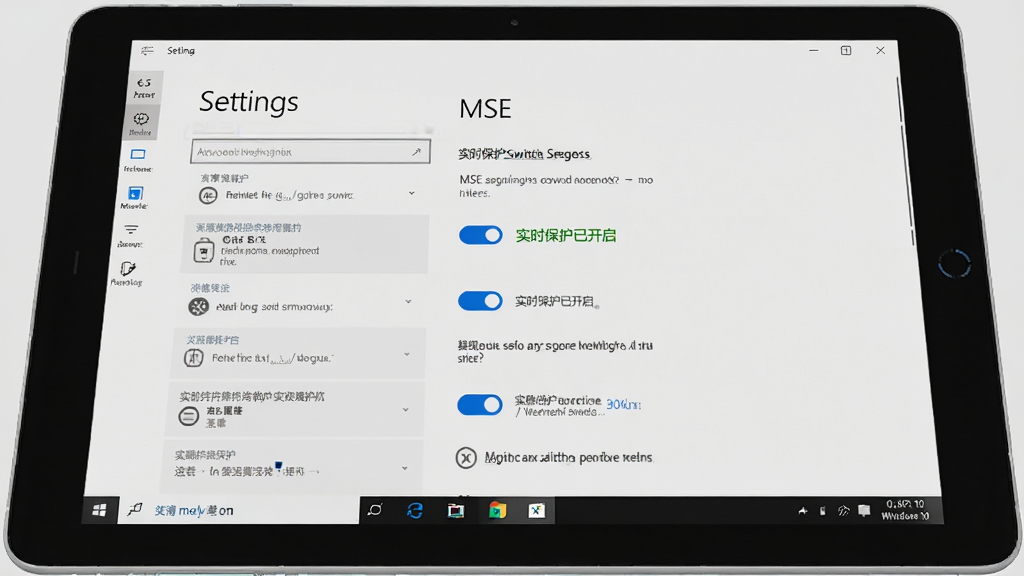Open the Windows Start button
The image size is (1024, 576).
pos(99,510)
